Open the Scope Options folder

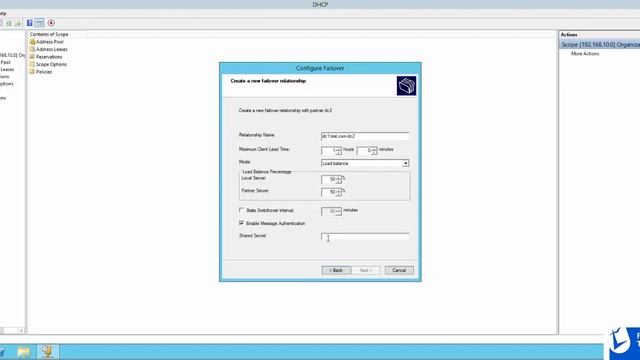tap(48, 64)
